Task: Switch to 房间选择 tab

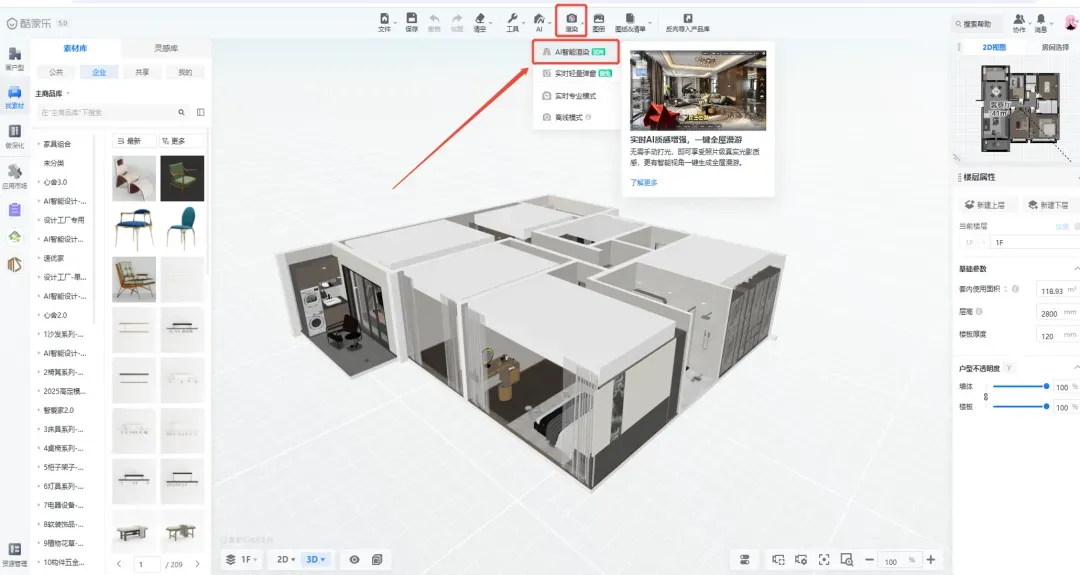Action: click(x=1055, y=47)
